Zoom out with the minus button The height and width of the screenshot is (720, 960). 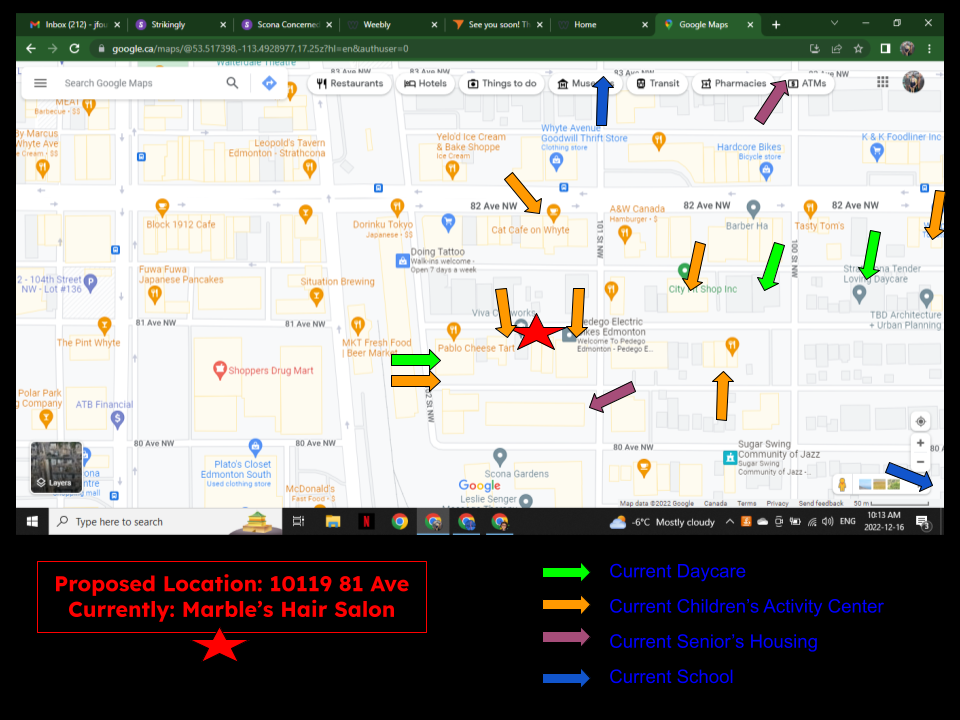pos(920,462)
